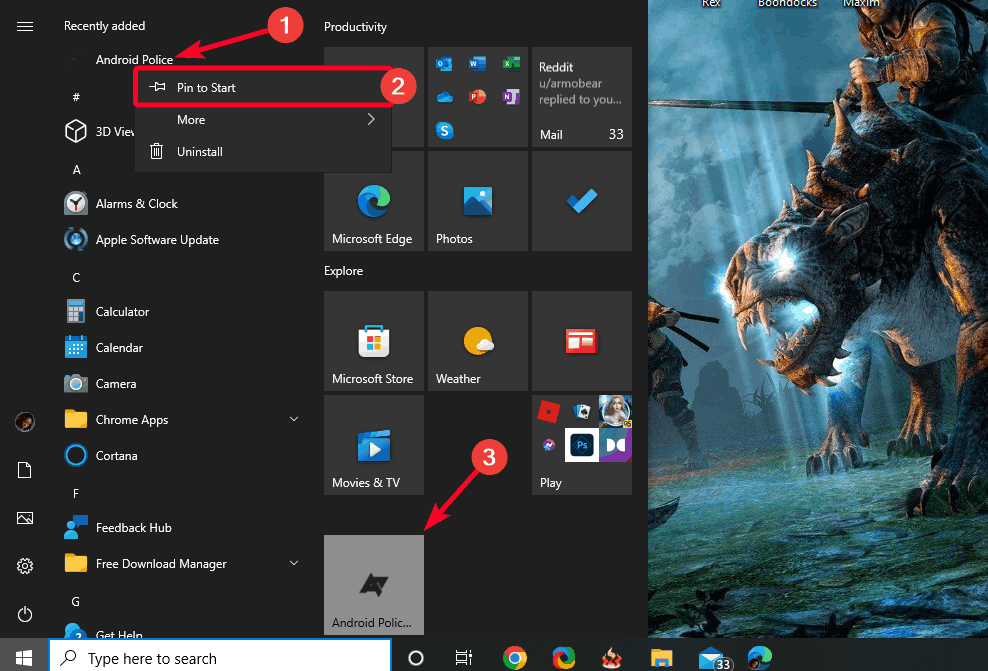Open Task View on taskbar

coord(464,658)
